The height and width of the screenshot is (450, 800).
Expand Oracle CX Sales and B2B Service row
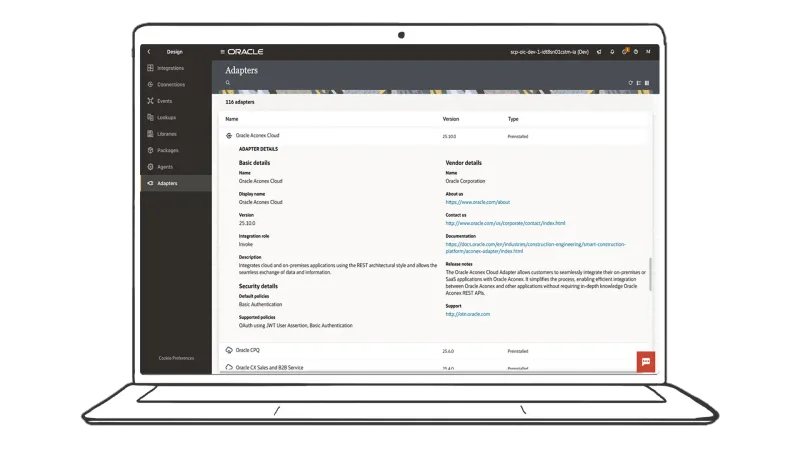tap(436, 367)
